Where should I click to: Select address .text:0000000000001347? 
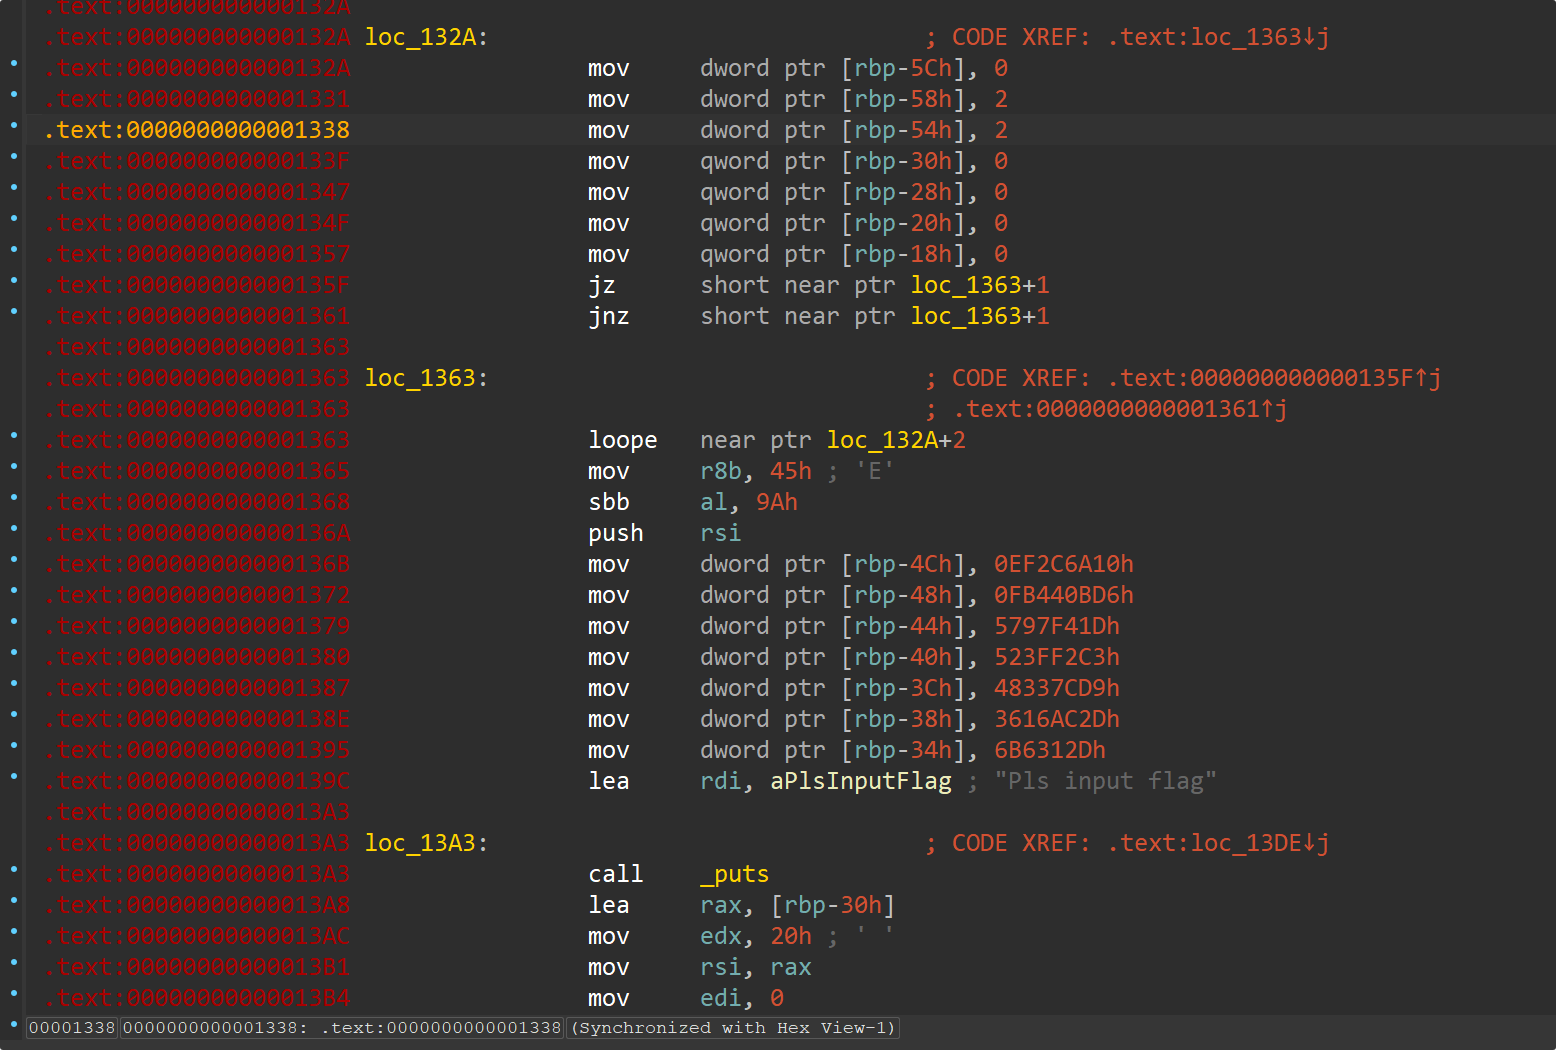point(198,192)
